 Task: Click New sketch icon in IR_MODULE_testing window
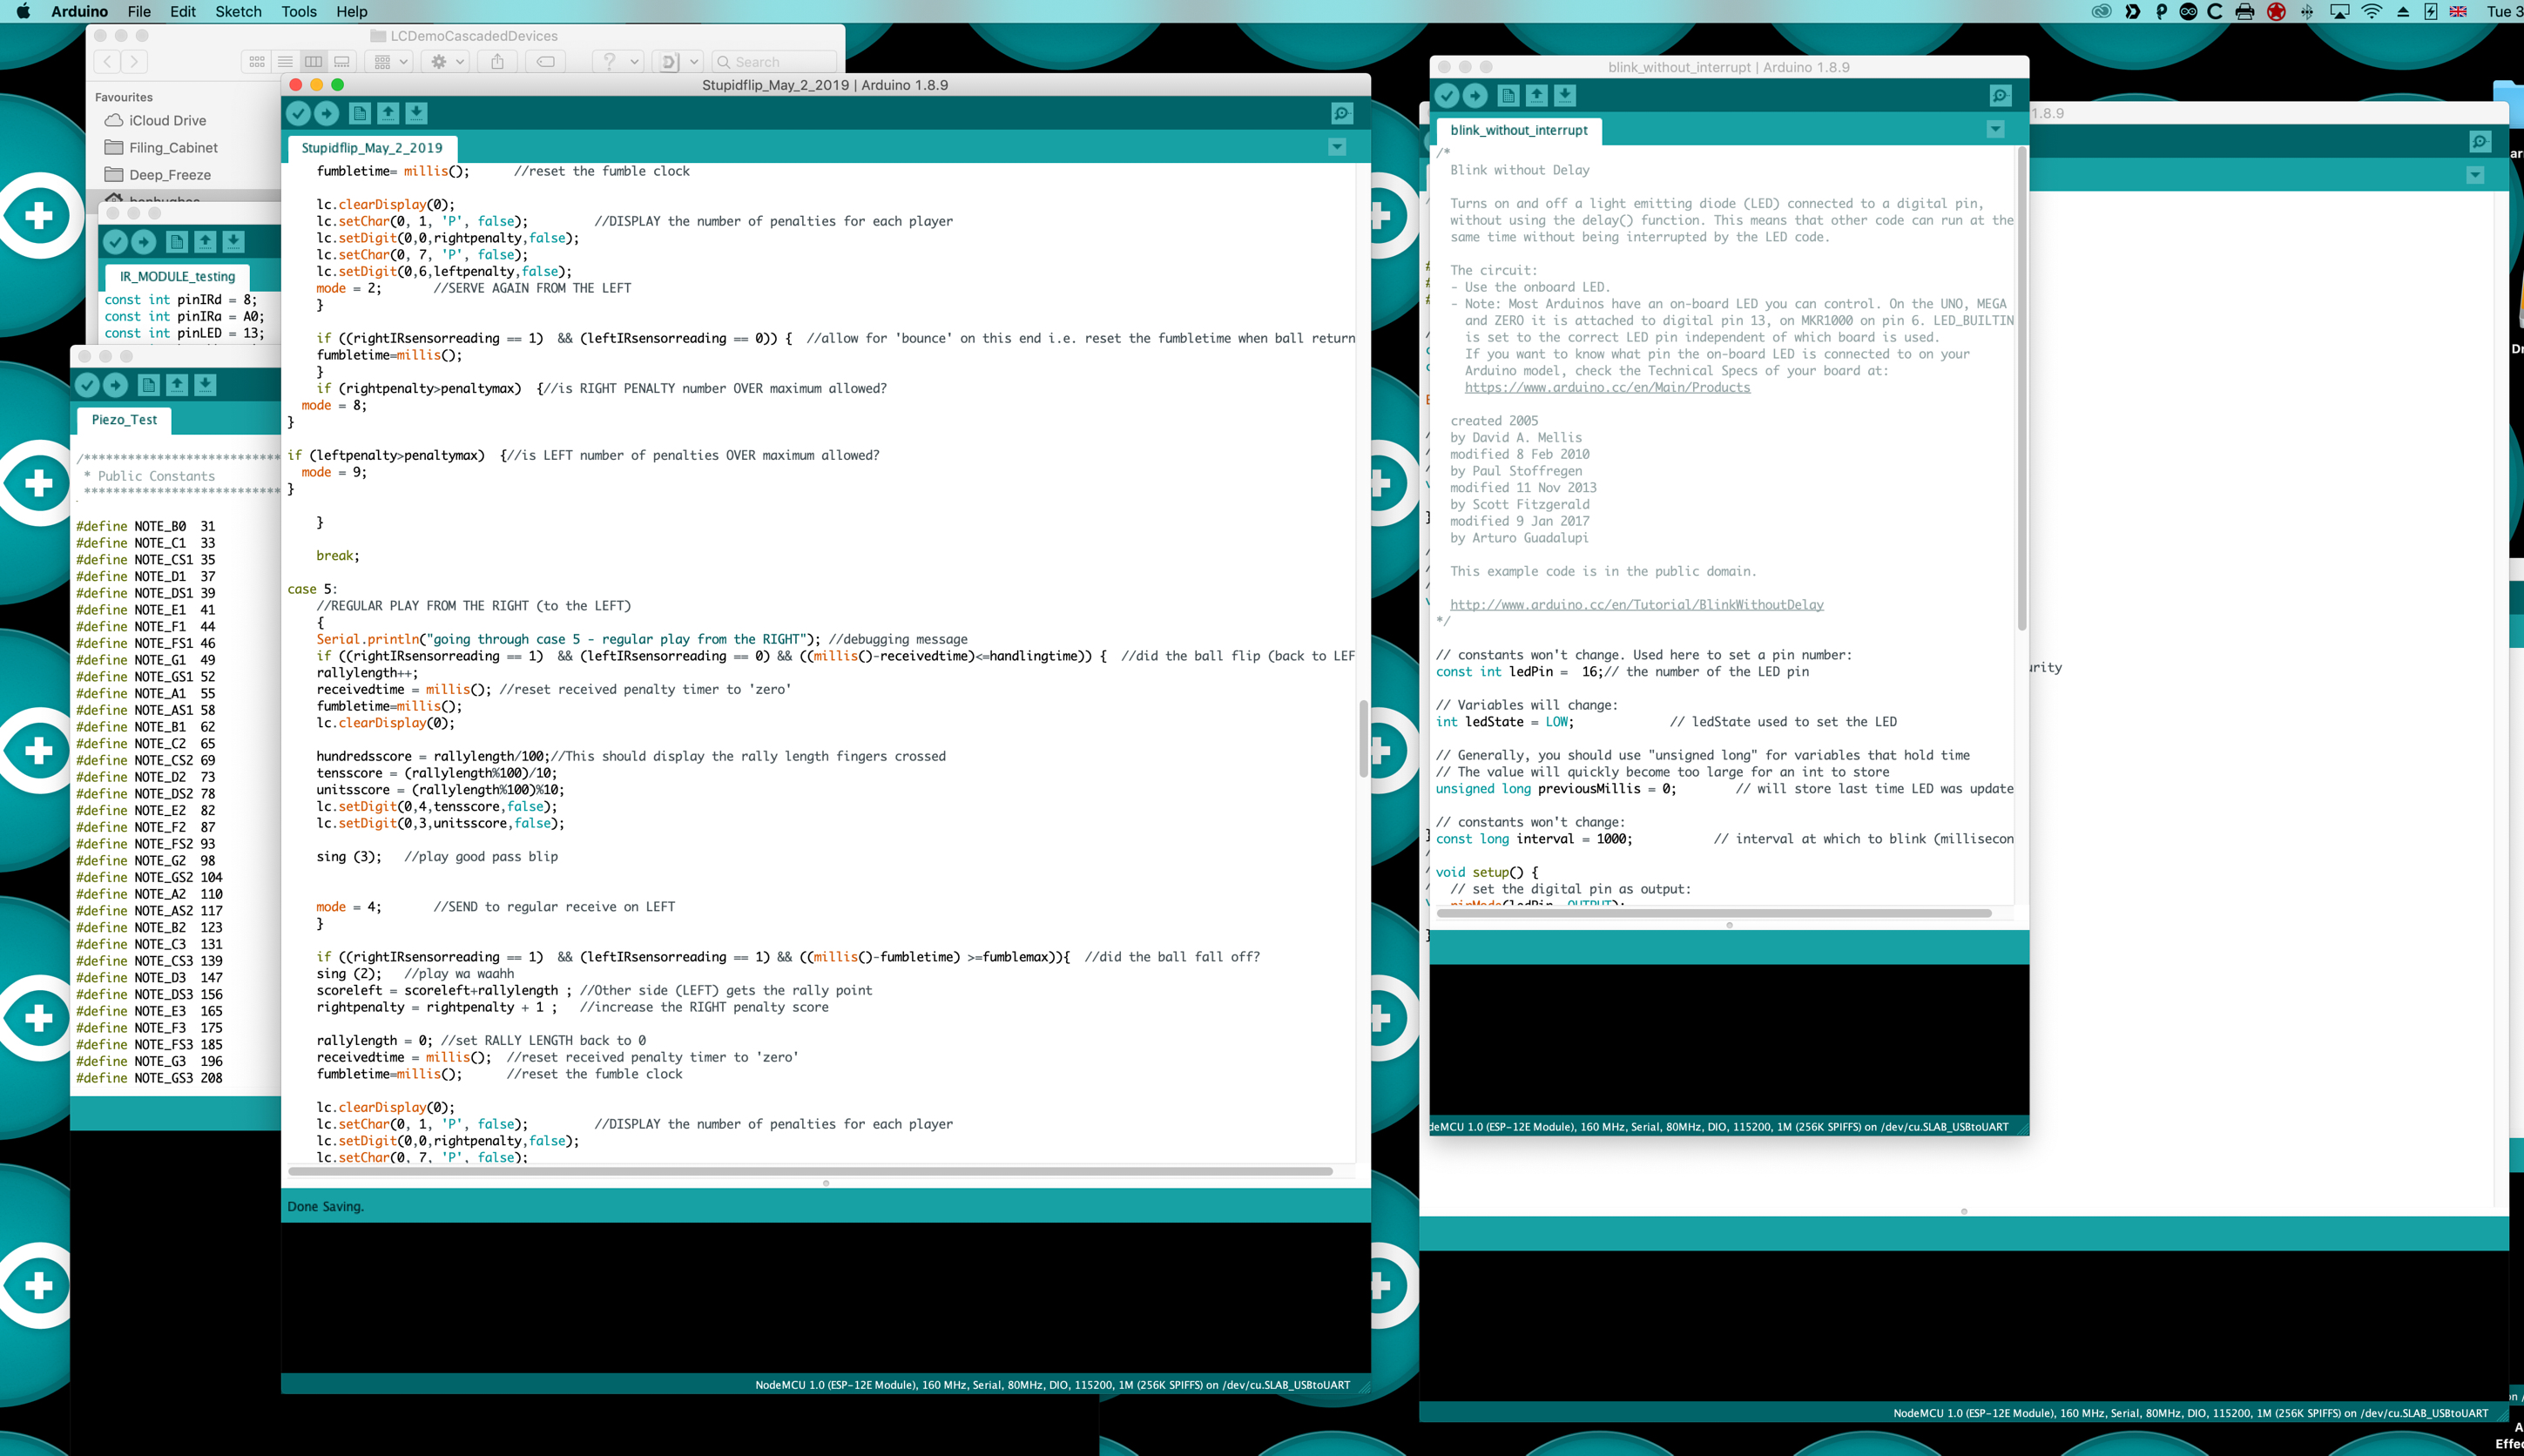tap(177, 241)
